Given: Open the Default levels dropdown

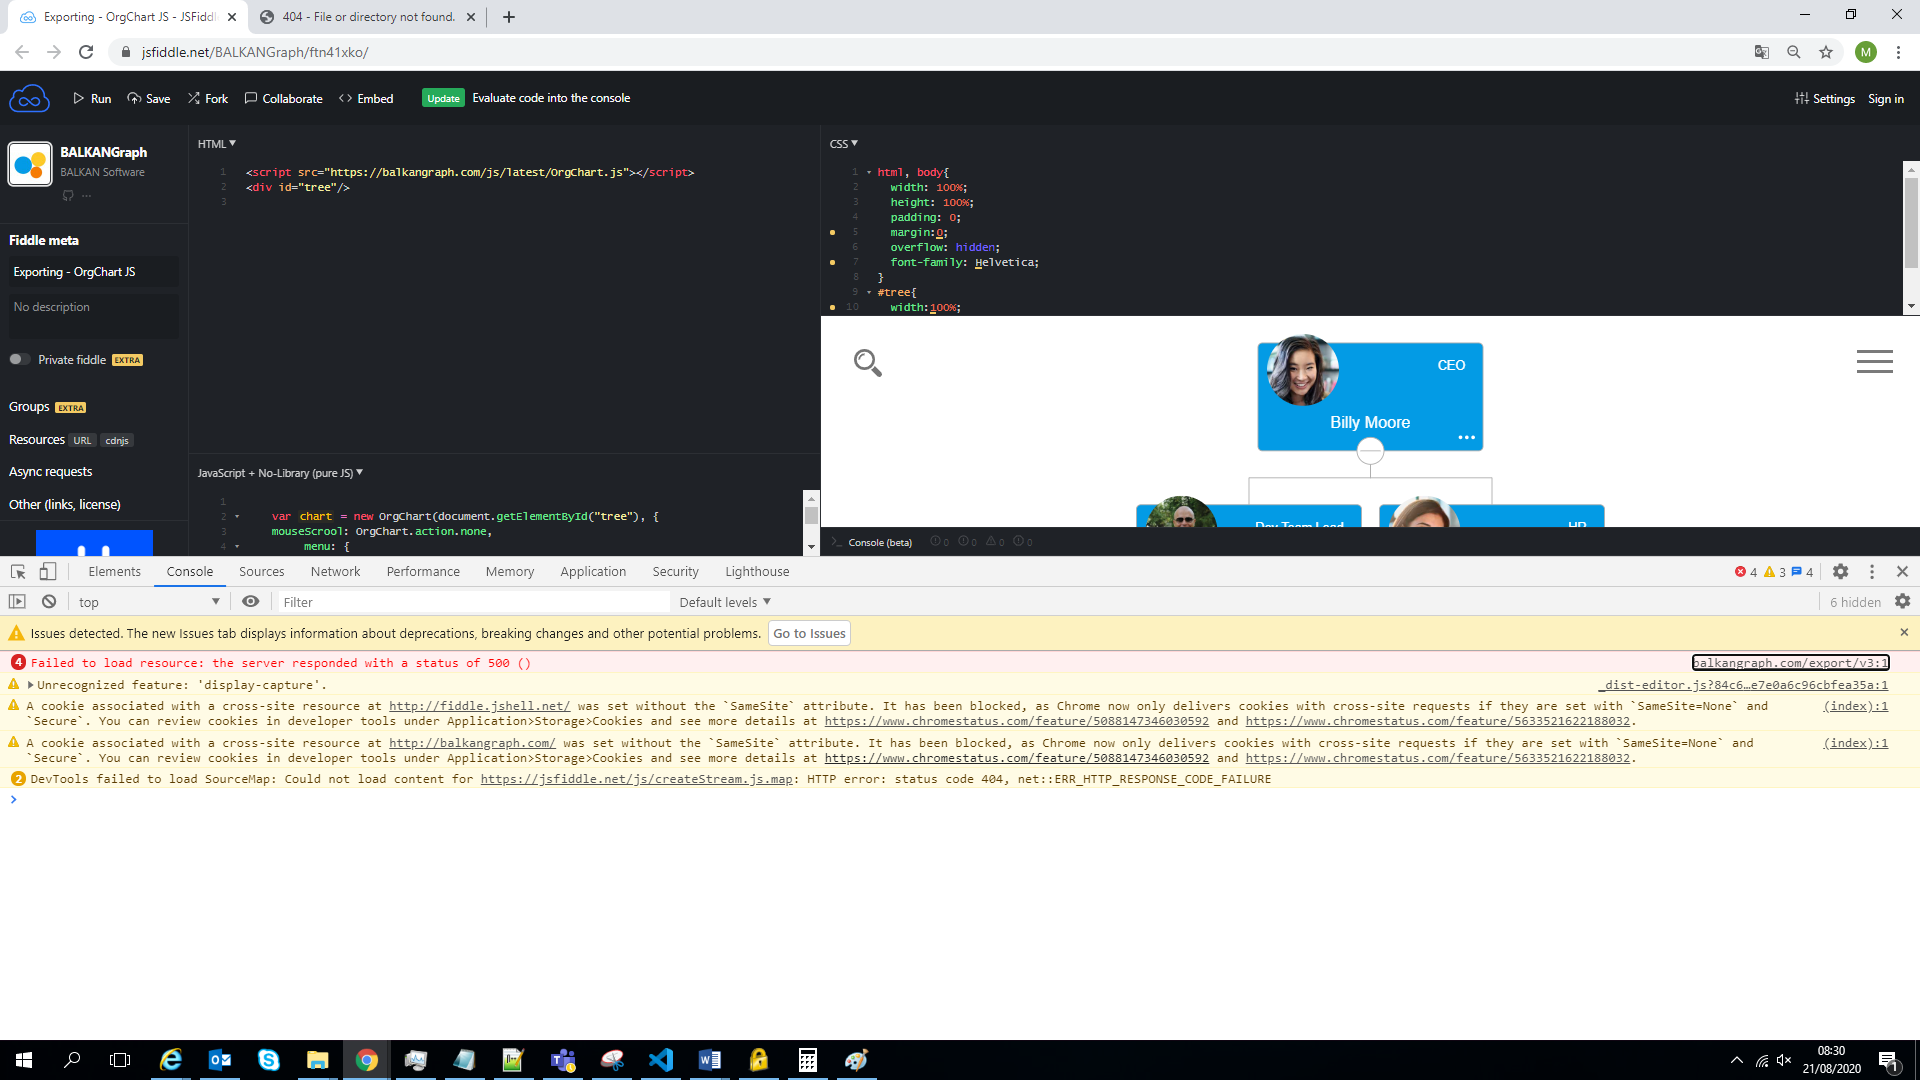Looking at the screenshot, I should [x=723, y=601].
